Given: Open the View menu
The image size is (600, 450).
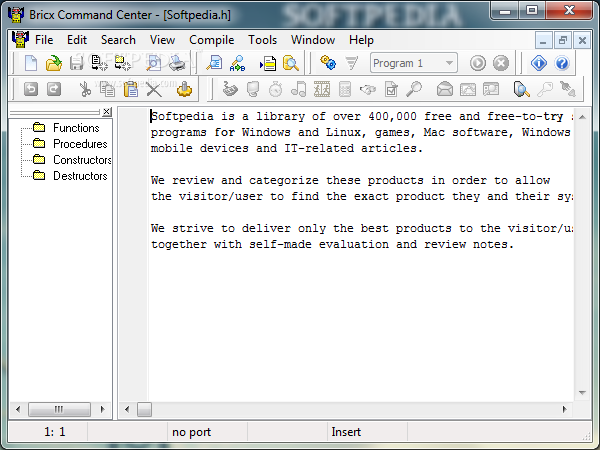Looking at the screenshot, I should [162, 40].
